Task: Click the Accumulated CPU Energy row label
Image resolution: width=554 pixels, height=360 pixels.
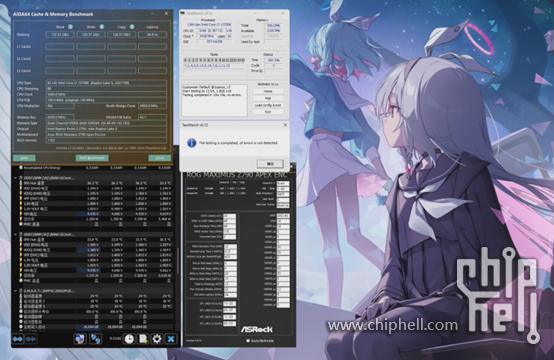Action: (42, 167)
